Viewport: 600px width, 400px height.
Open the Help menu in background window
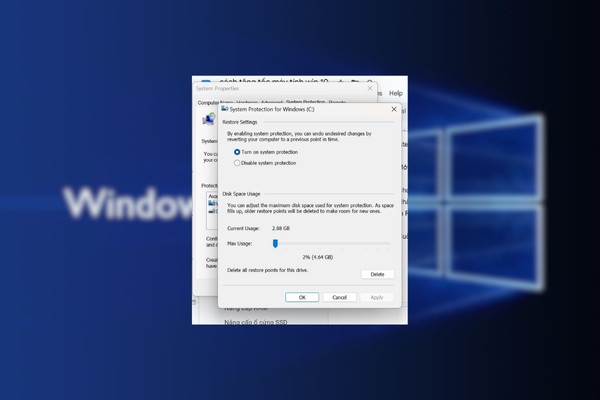pos(396,93)
